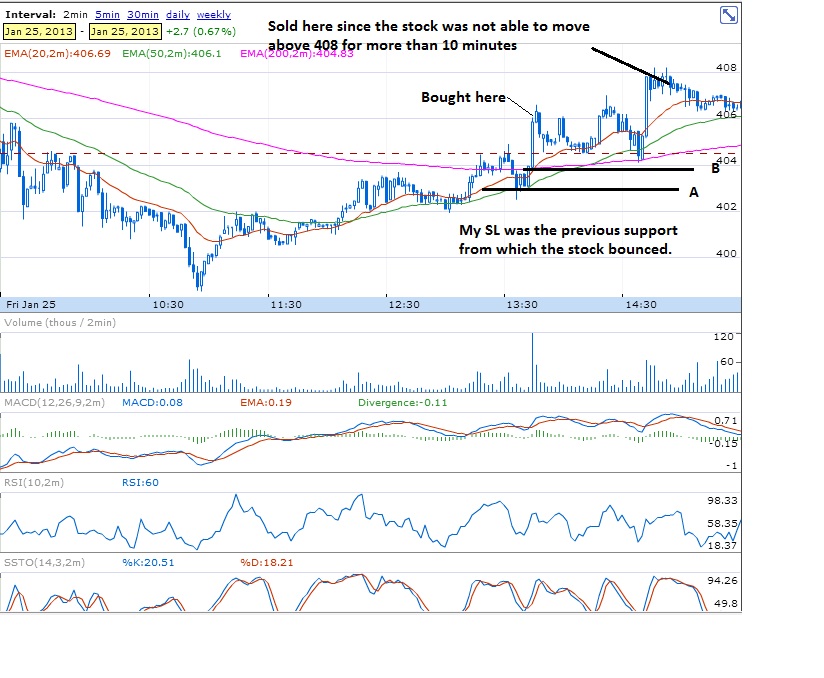Switch interval to 30min
The height and width of the screenshot is (678, 824).
(143, 15)
